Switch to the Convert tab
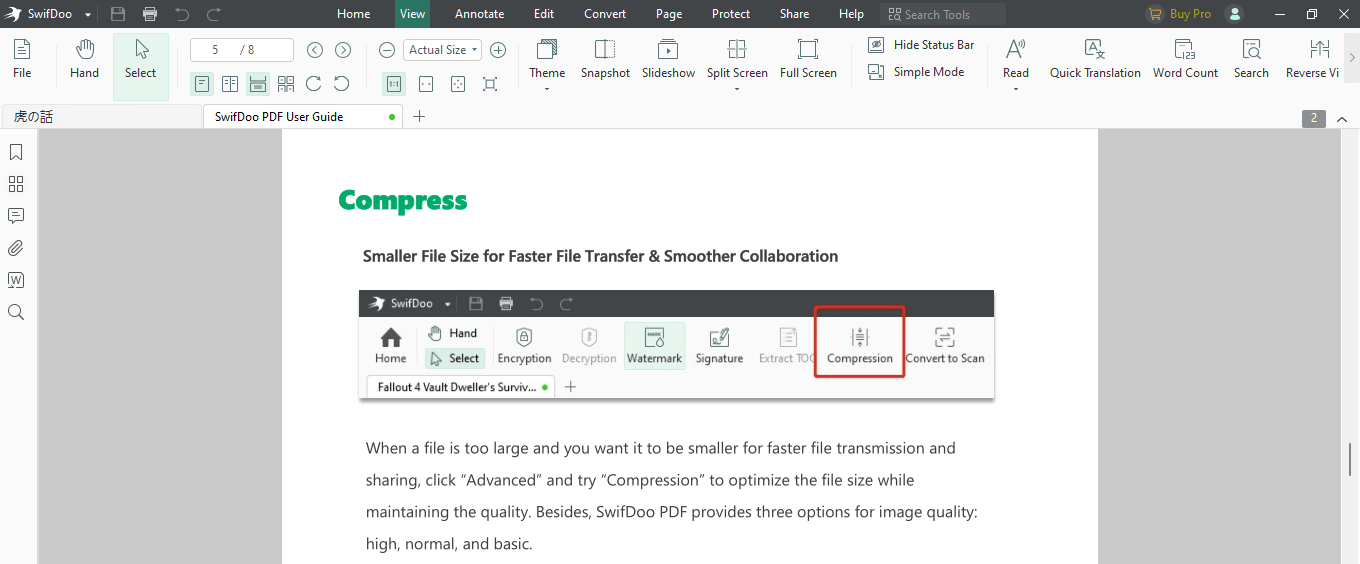1360x564 pixels. click(x=606, y=14)
